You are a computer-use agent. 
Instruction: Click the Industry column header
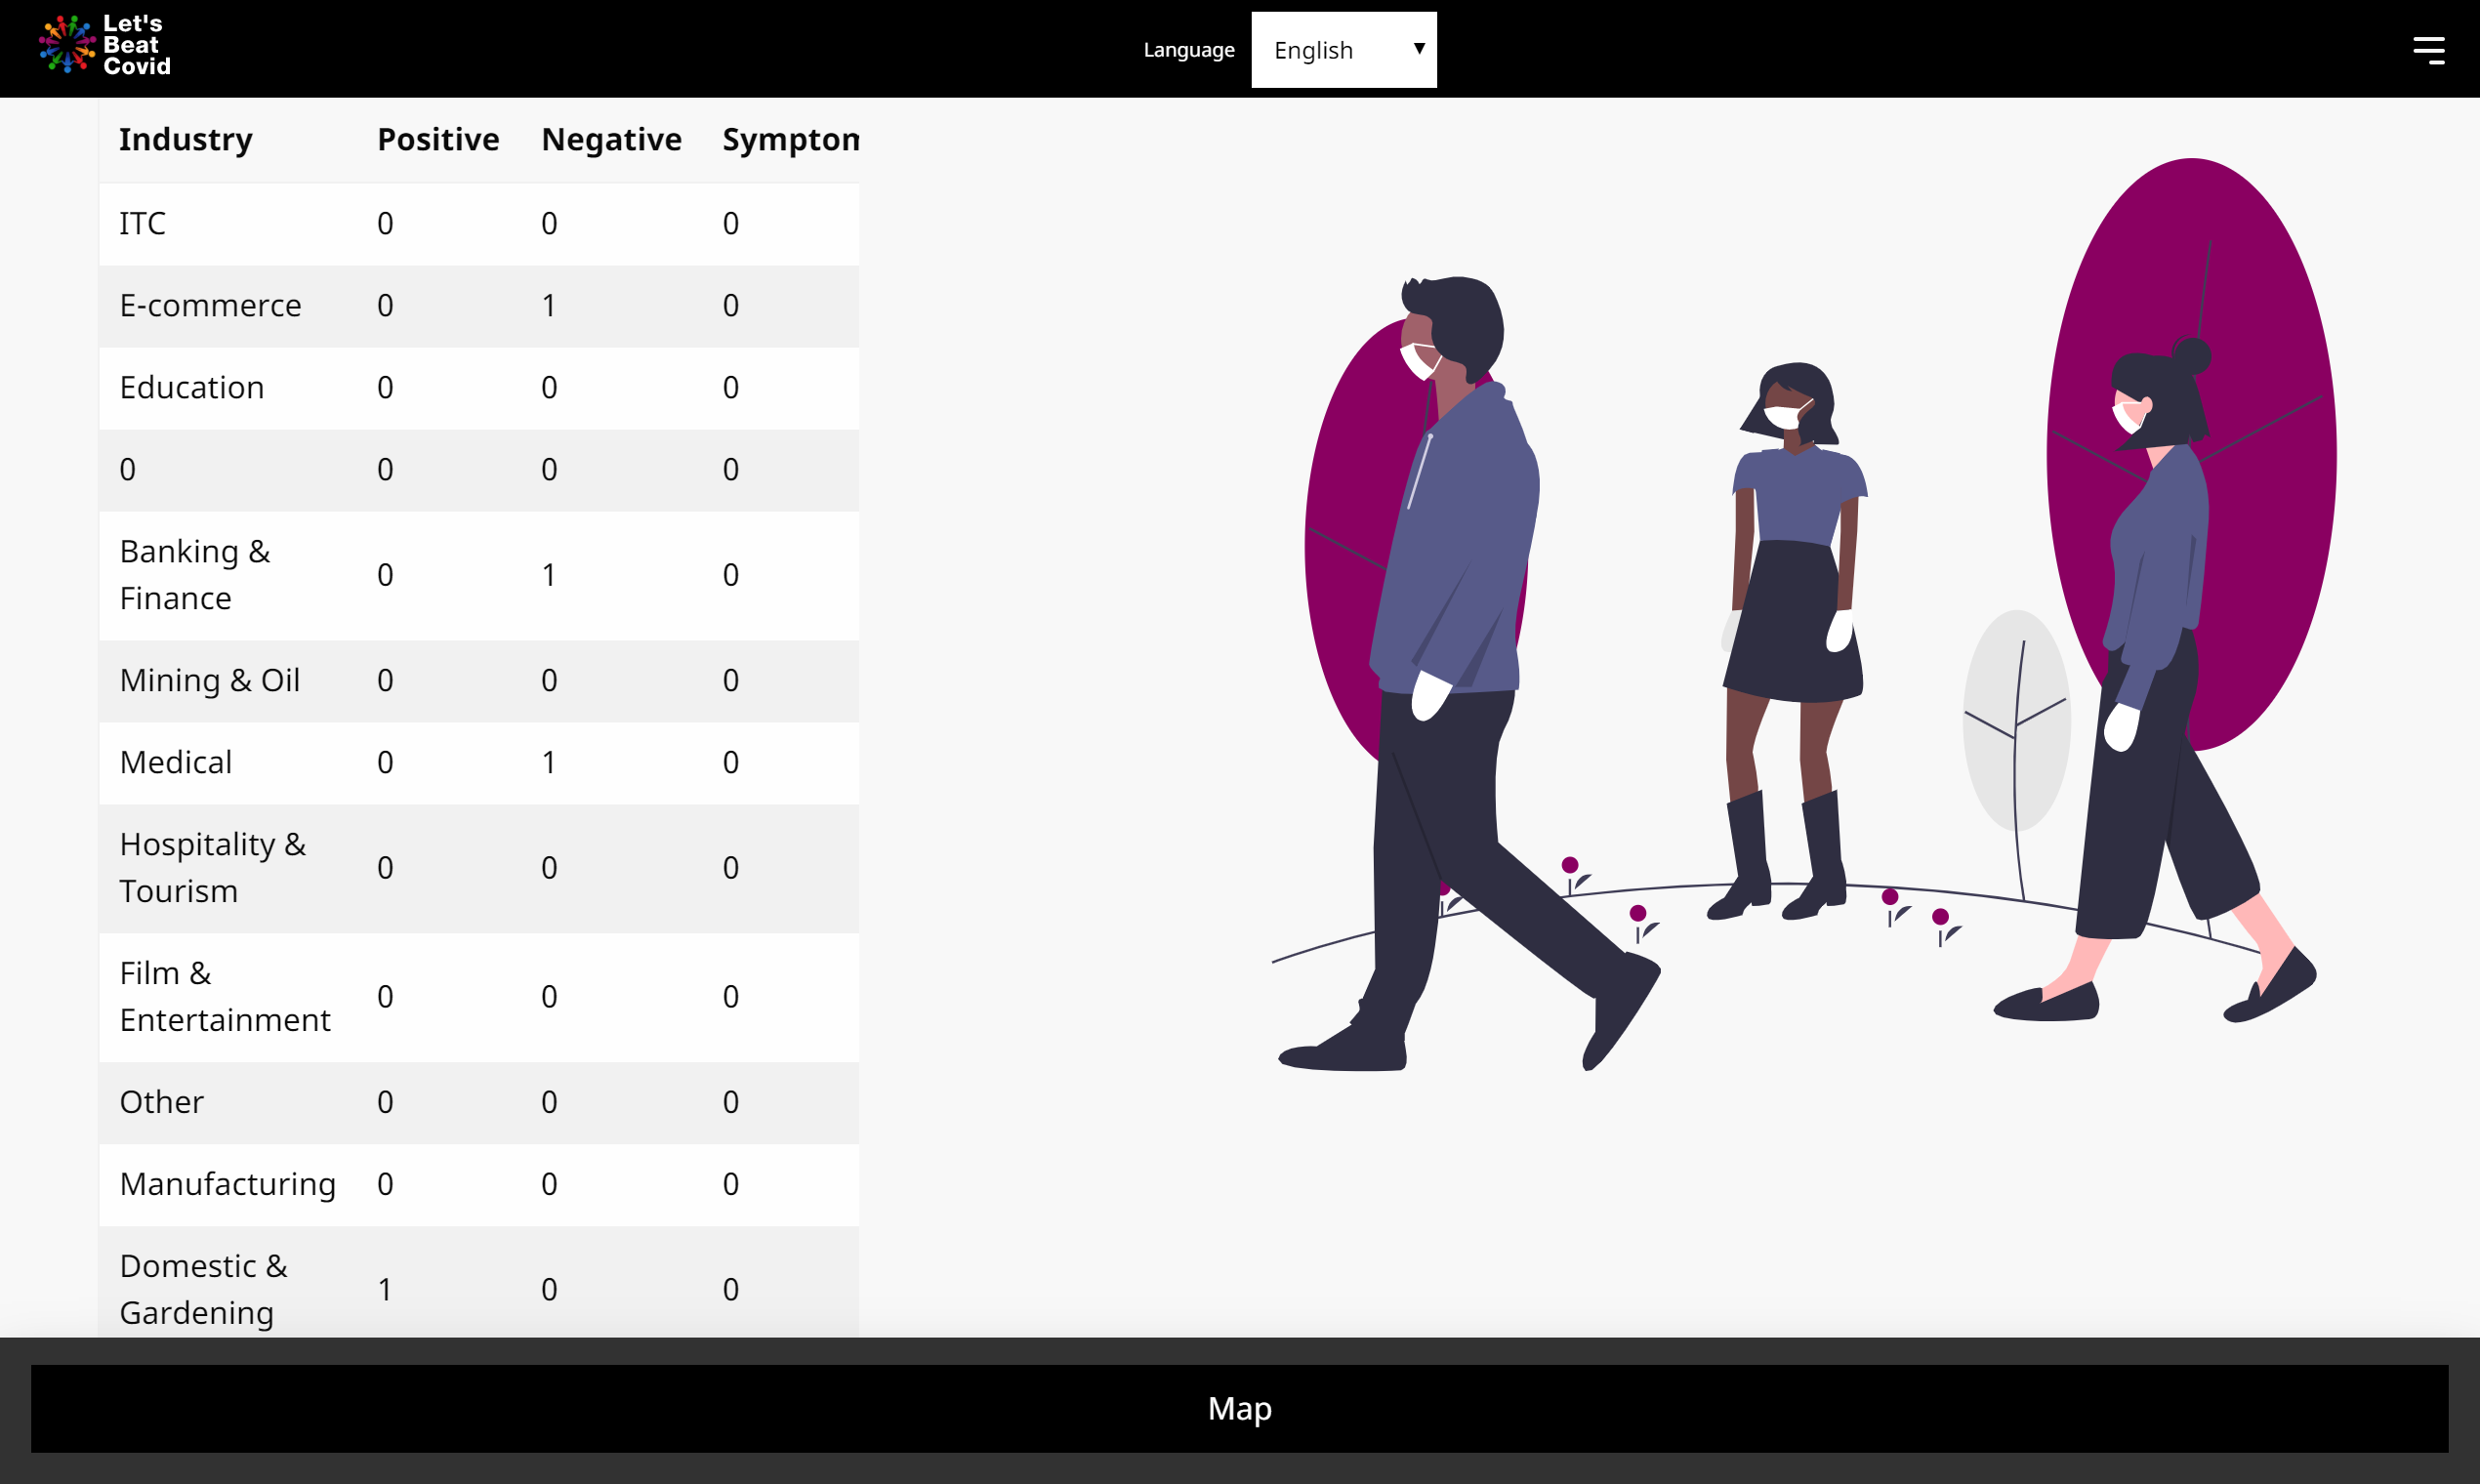(x=186, y=139)
